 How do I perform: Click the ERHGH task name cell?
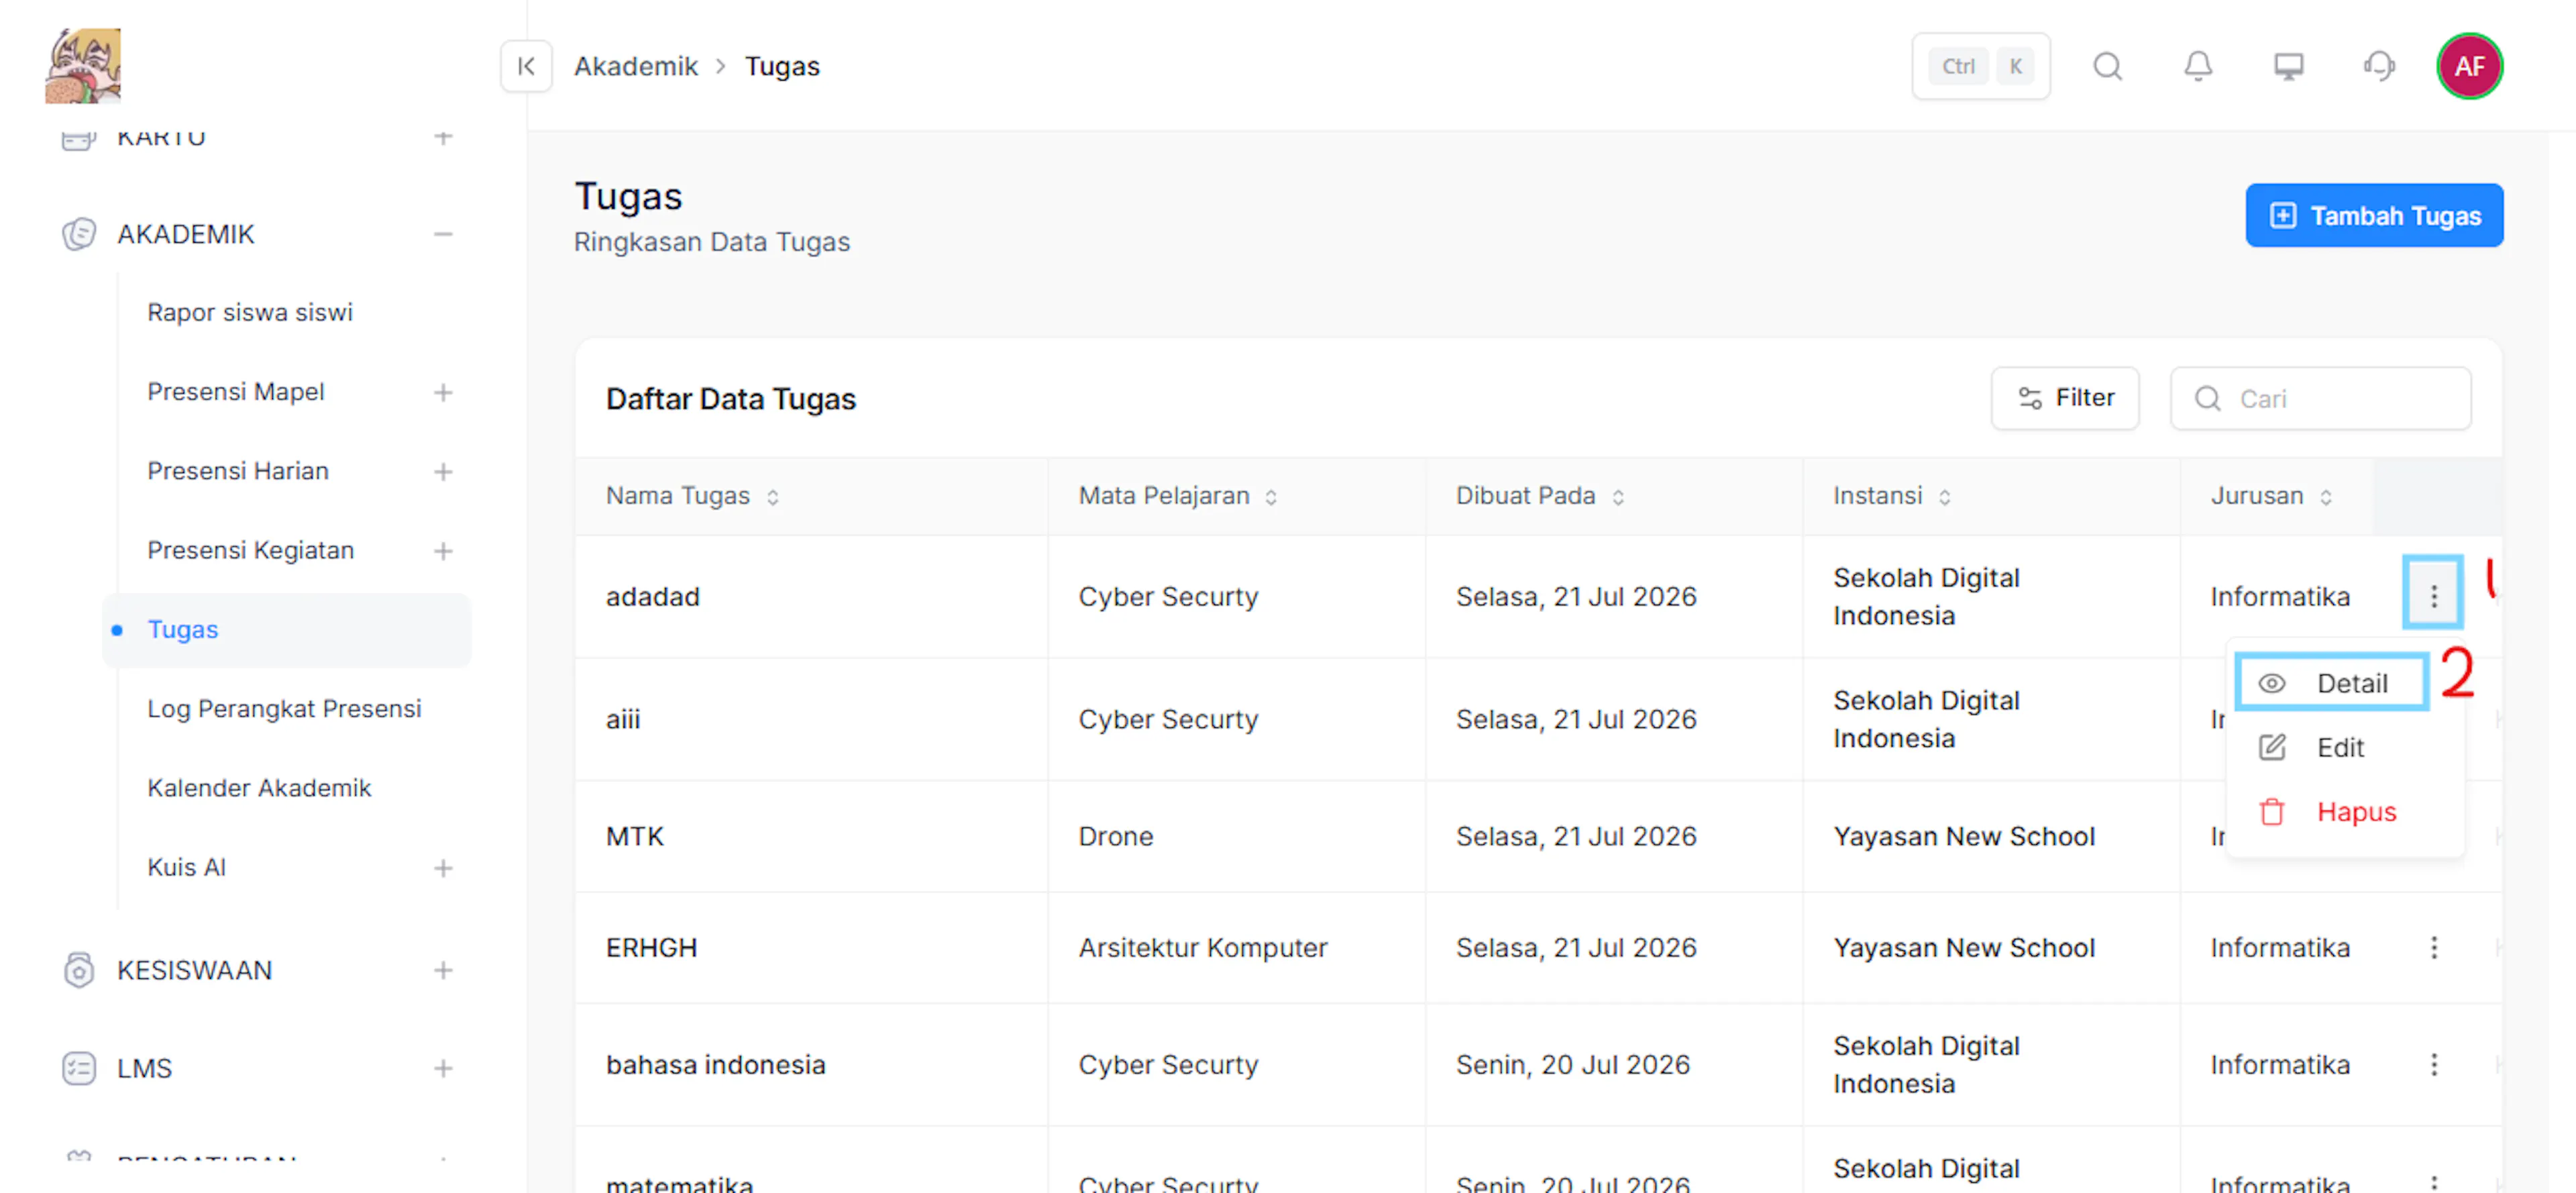point(651,947)
